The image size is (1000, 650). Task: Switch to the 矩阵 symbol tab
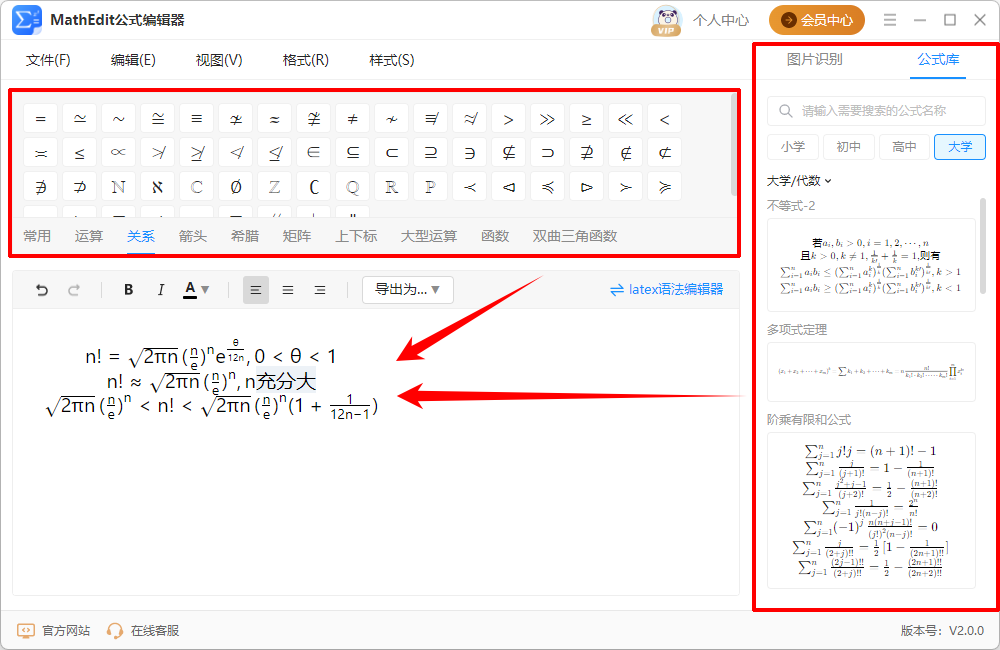click(x=297, y=236)
